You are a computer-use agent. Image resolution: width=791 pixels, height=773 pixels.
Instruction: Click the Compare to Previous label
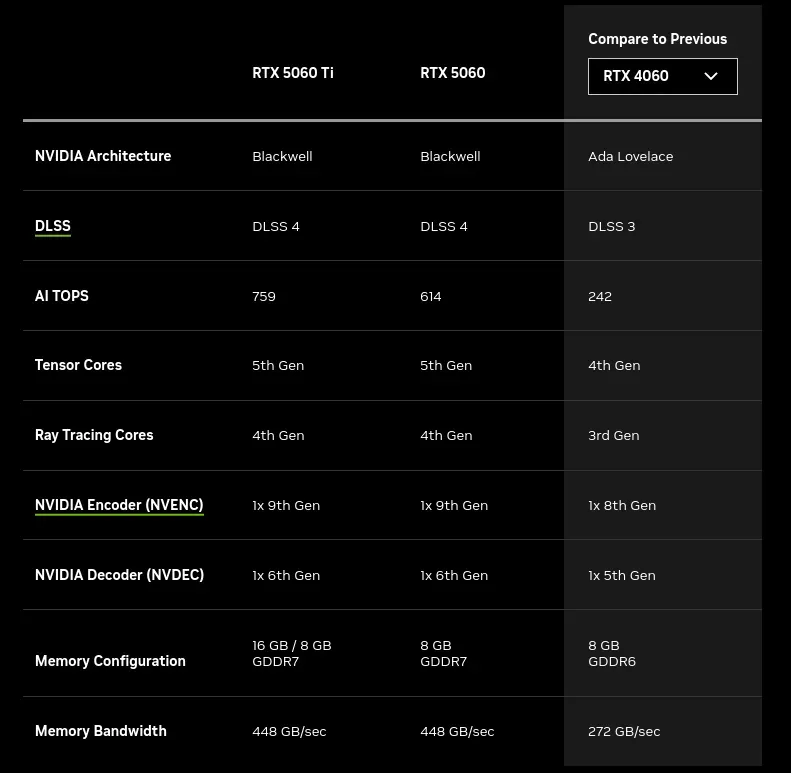coord(657,39)
